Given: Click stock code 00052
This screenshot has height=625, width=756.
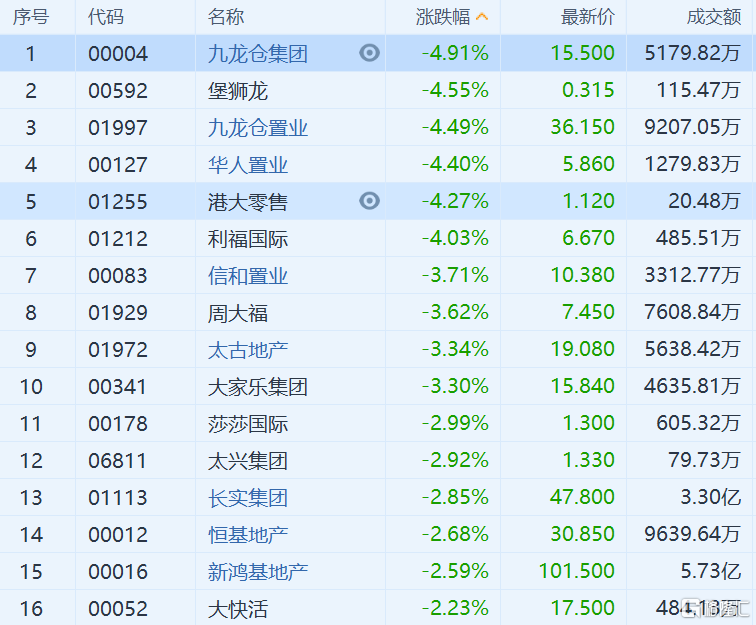Looking at the screenshot, I should [118, 609].
